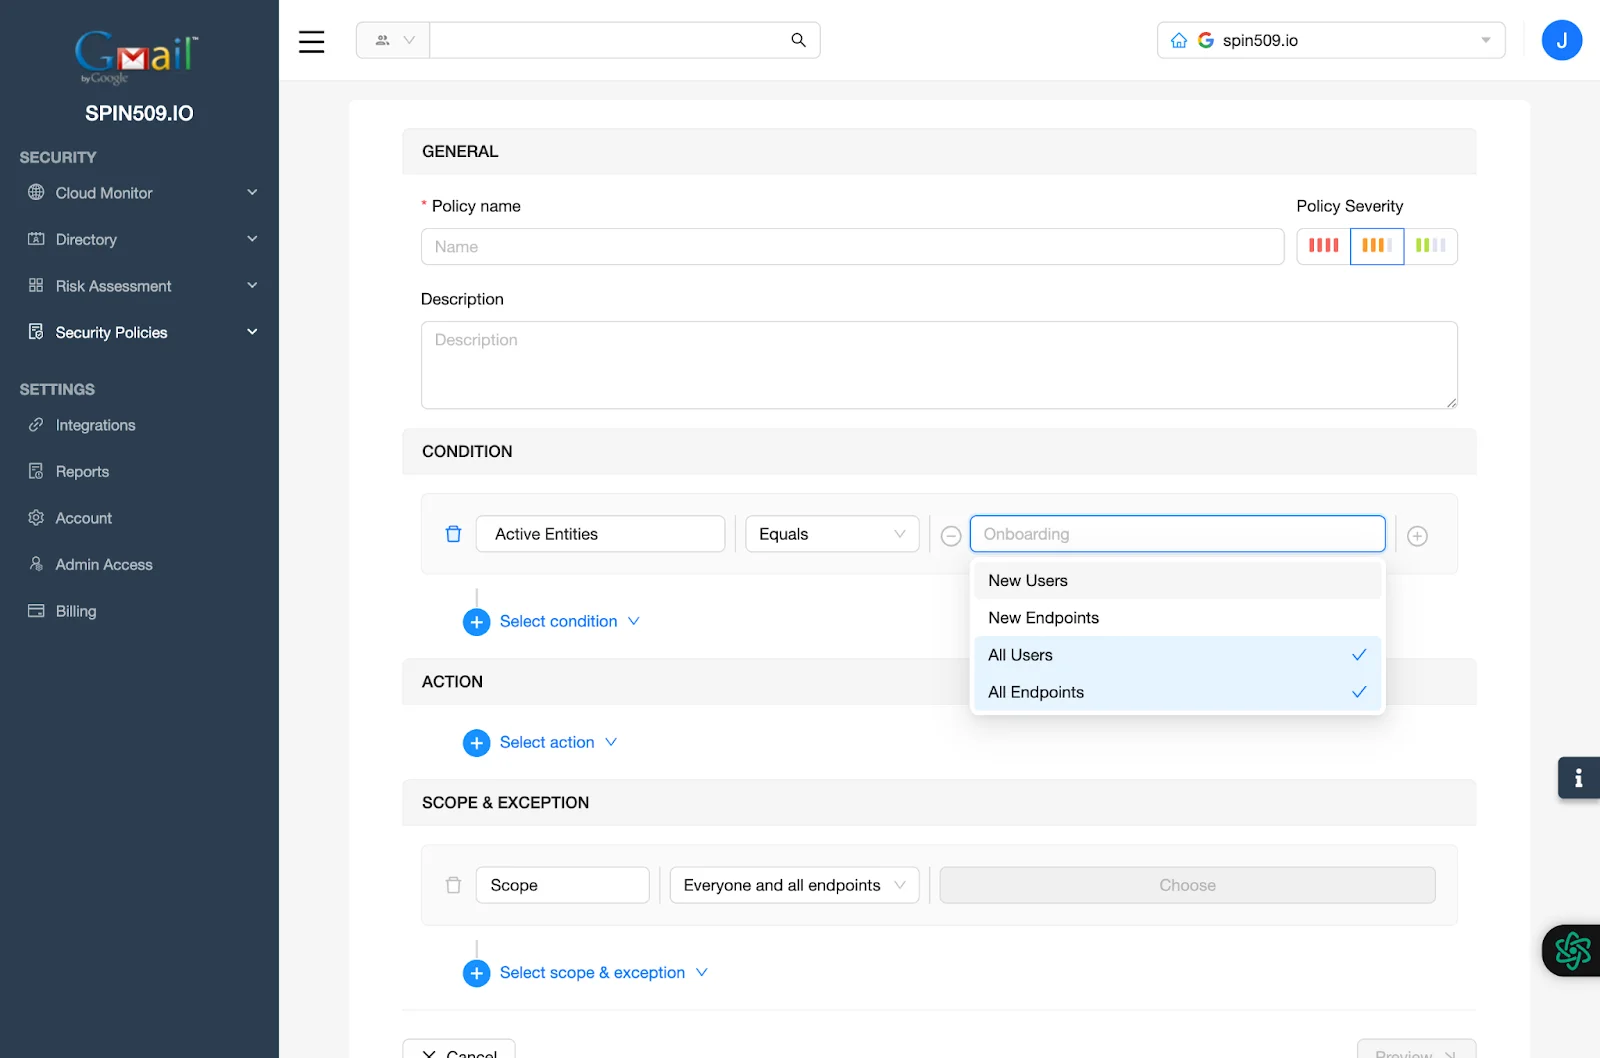Deselect the All Users checkmark
The width and height of the screenshot is (1600, 1058).
pyautogui.click(x=1358, y=655)
